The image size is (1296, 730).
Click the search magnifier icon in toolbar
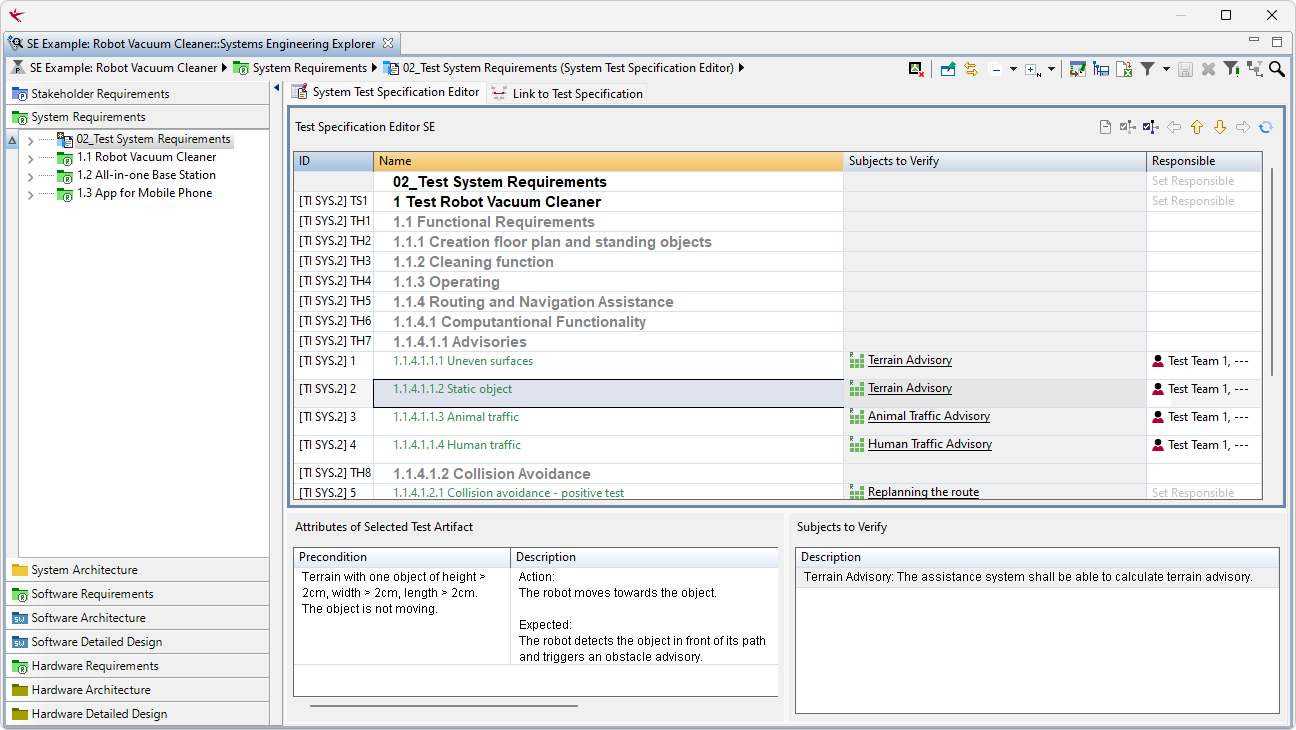(x=1277, y=69)
